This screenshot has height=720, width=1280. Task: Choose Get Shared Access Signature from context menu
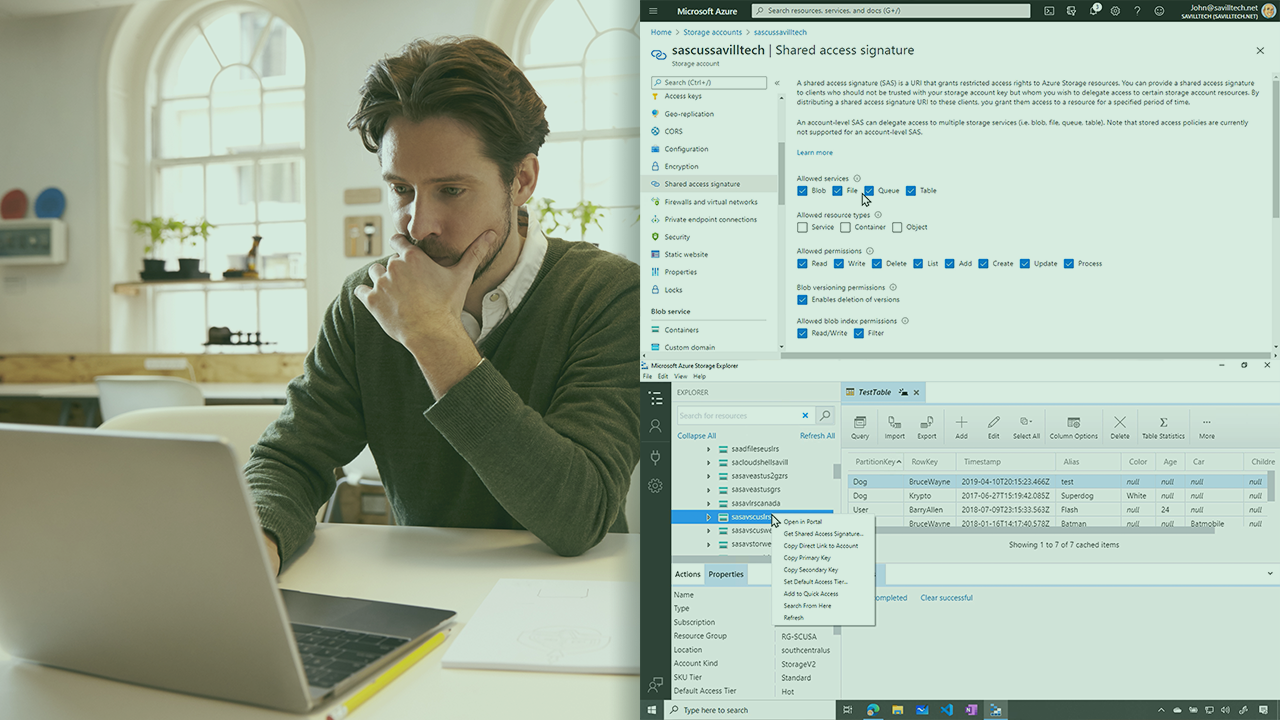(x=822, y=534)
